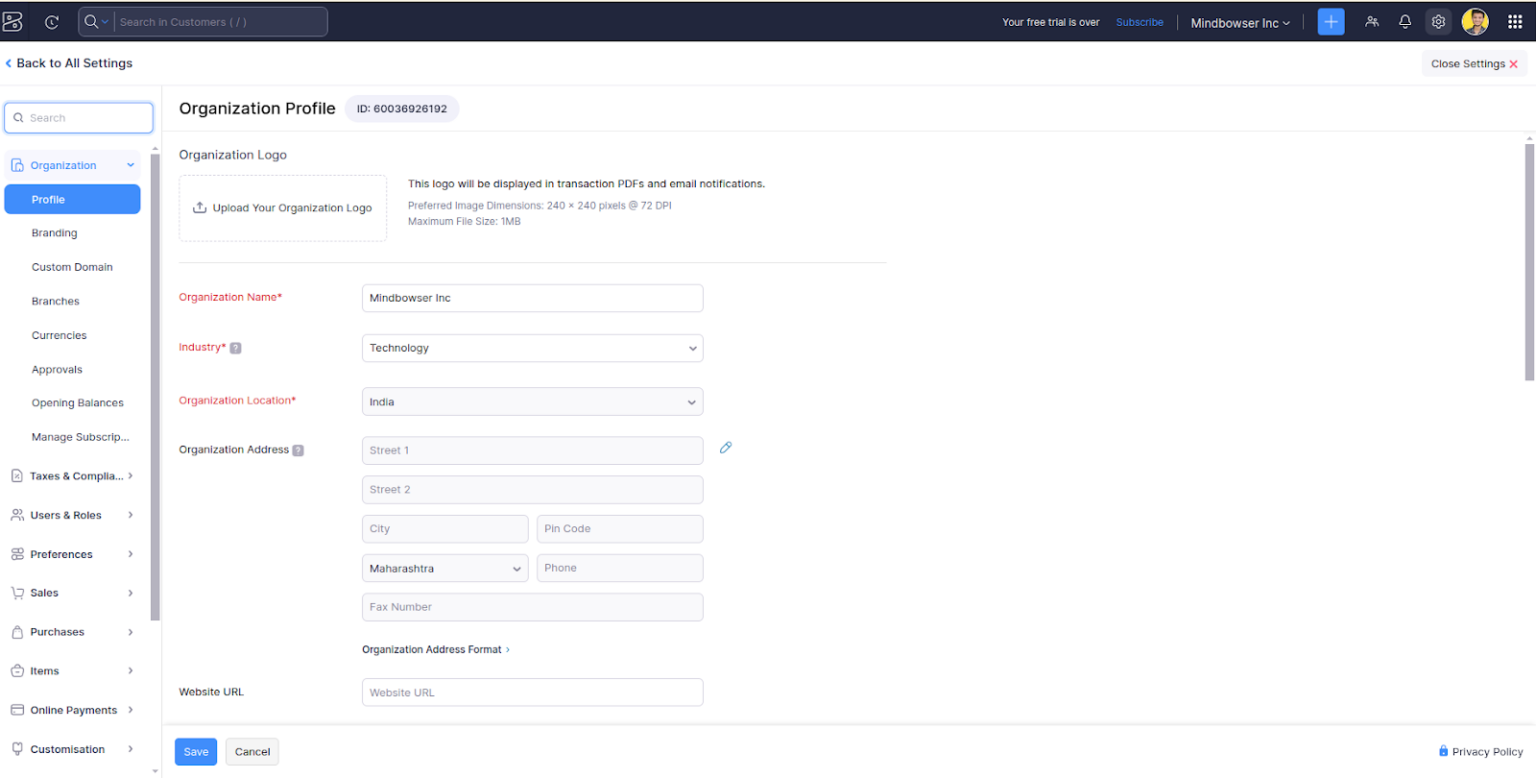The width and height of the screenshot is (1536, 778).
Task: Open the Currencies settings page
Action: tap(58, 335)
